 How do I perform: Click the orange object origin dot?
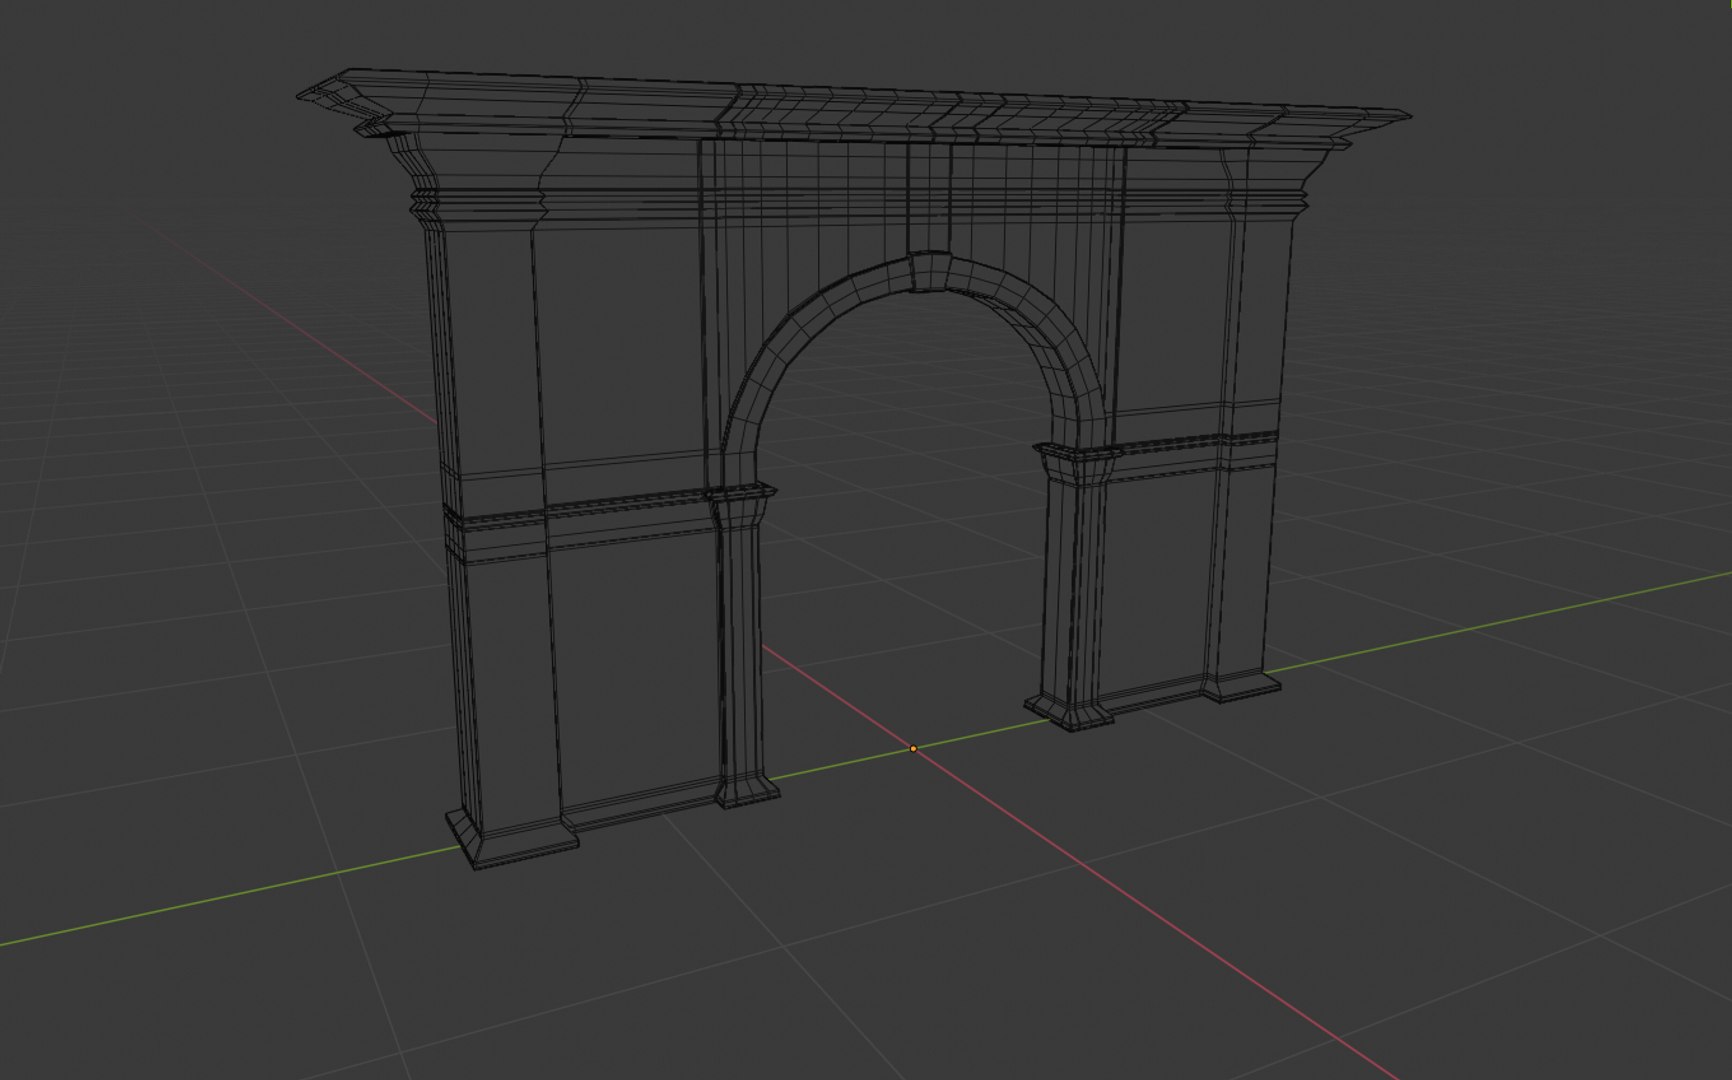coord(913,748)
